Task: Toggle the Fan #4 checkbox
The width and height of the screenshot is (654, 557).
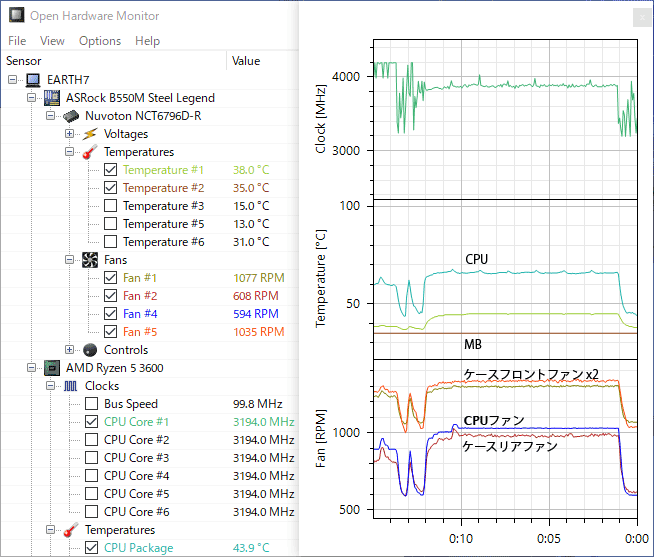Action: pyautogui.click(x=111, y=314)
